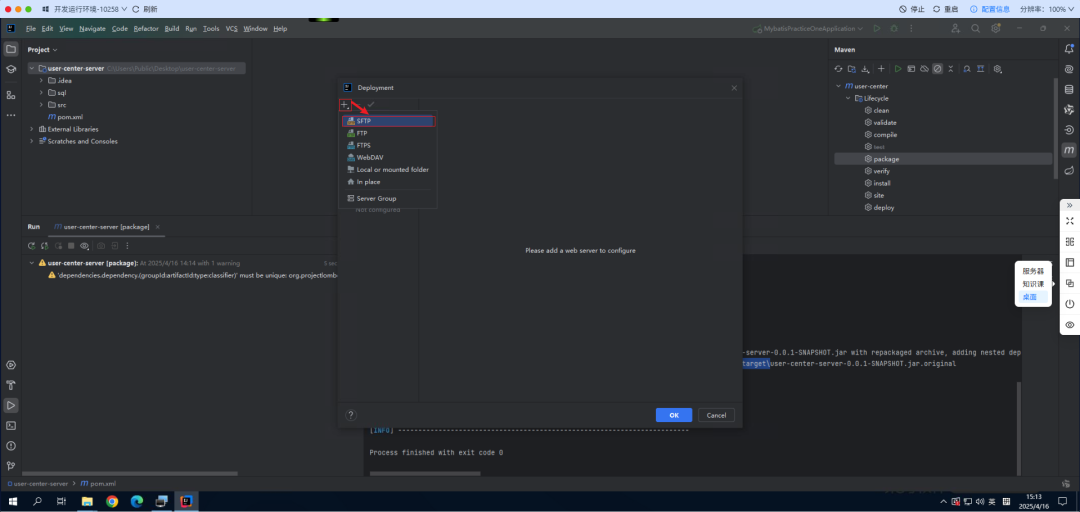This screenshot has width=1080, height=512.
Task: Open 配置信息 configuration info link
Action: [990, 9]
